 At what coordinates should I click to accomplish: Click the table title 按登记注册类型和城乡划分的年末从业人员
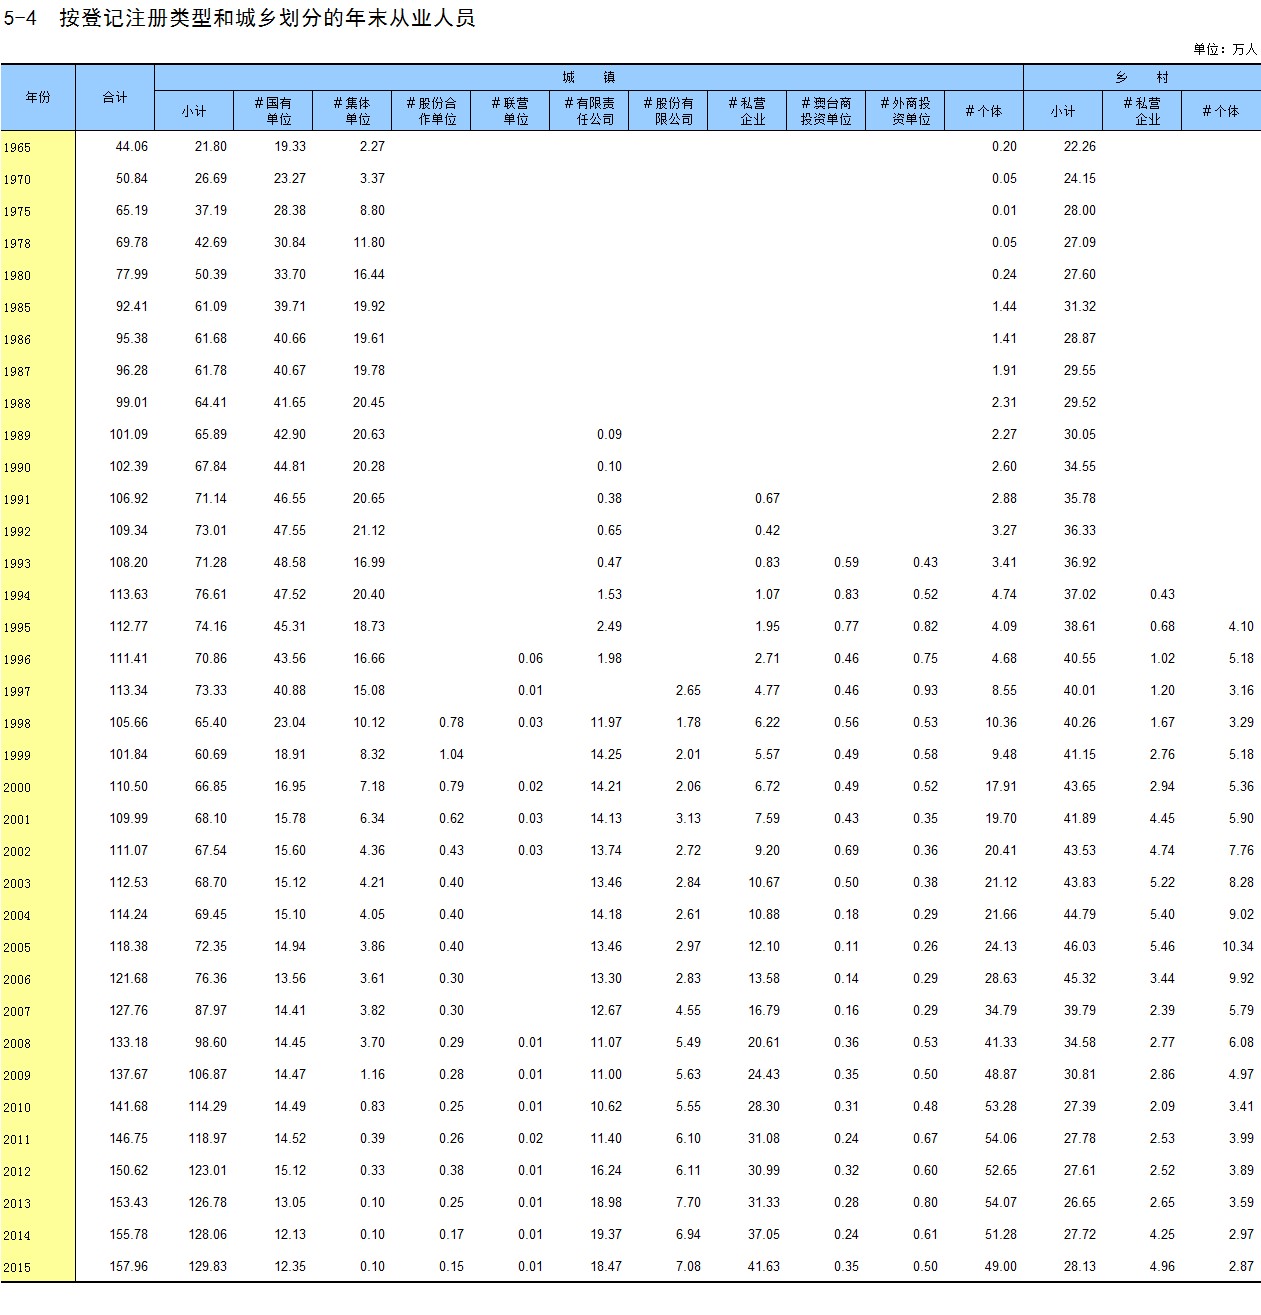tap(266, 18)
